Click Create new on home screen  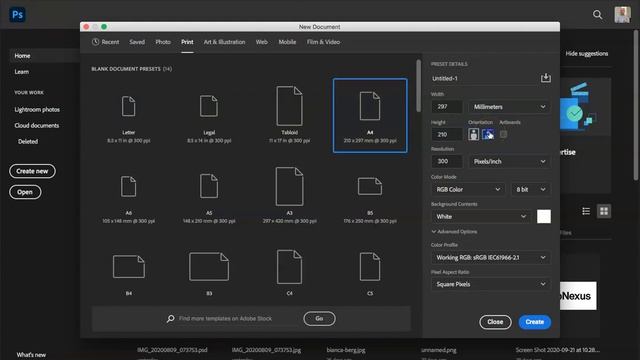[x=32, y=171]
